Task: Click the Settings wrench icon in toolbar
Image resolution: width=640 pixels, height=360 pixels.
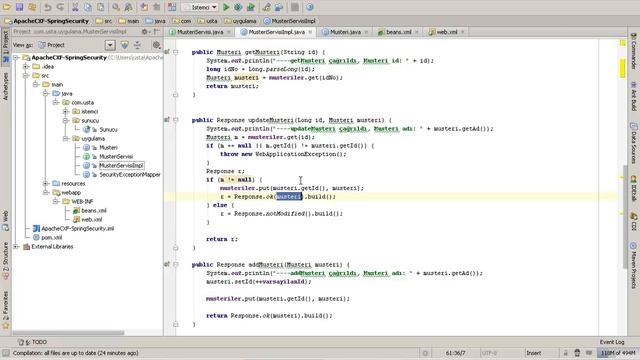Action: 266,7
